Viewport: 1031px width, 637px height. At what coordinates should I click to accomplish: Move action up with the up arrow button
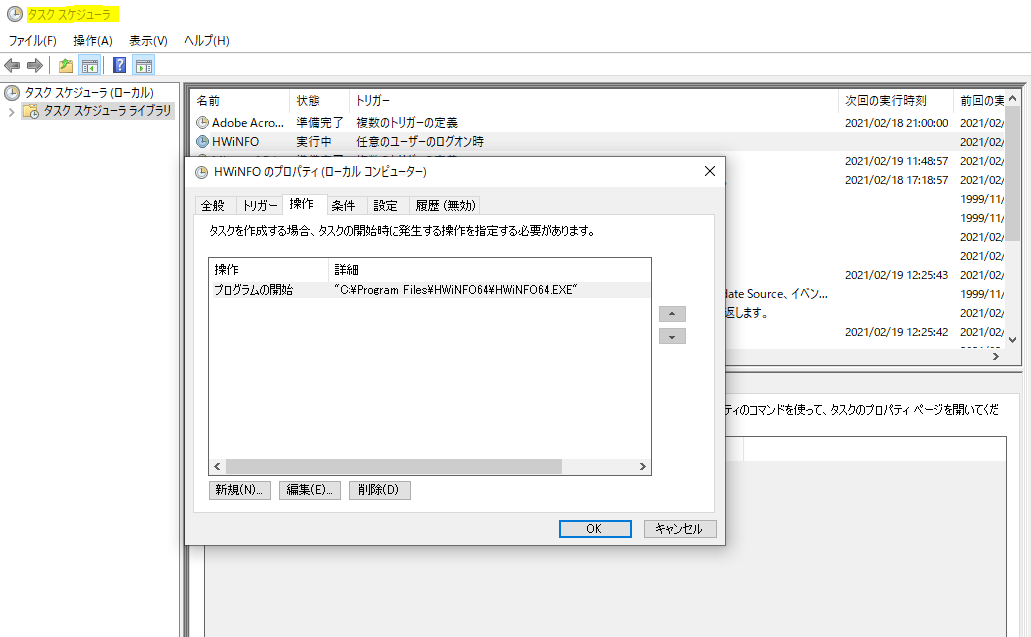pos(672,314)
